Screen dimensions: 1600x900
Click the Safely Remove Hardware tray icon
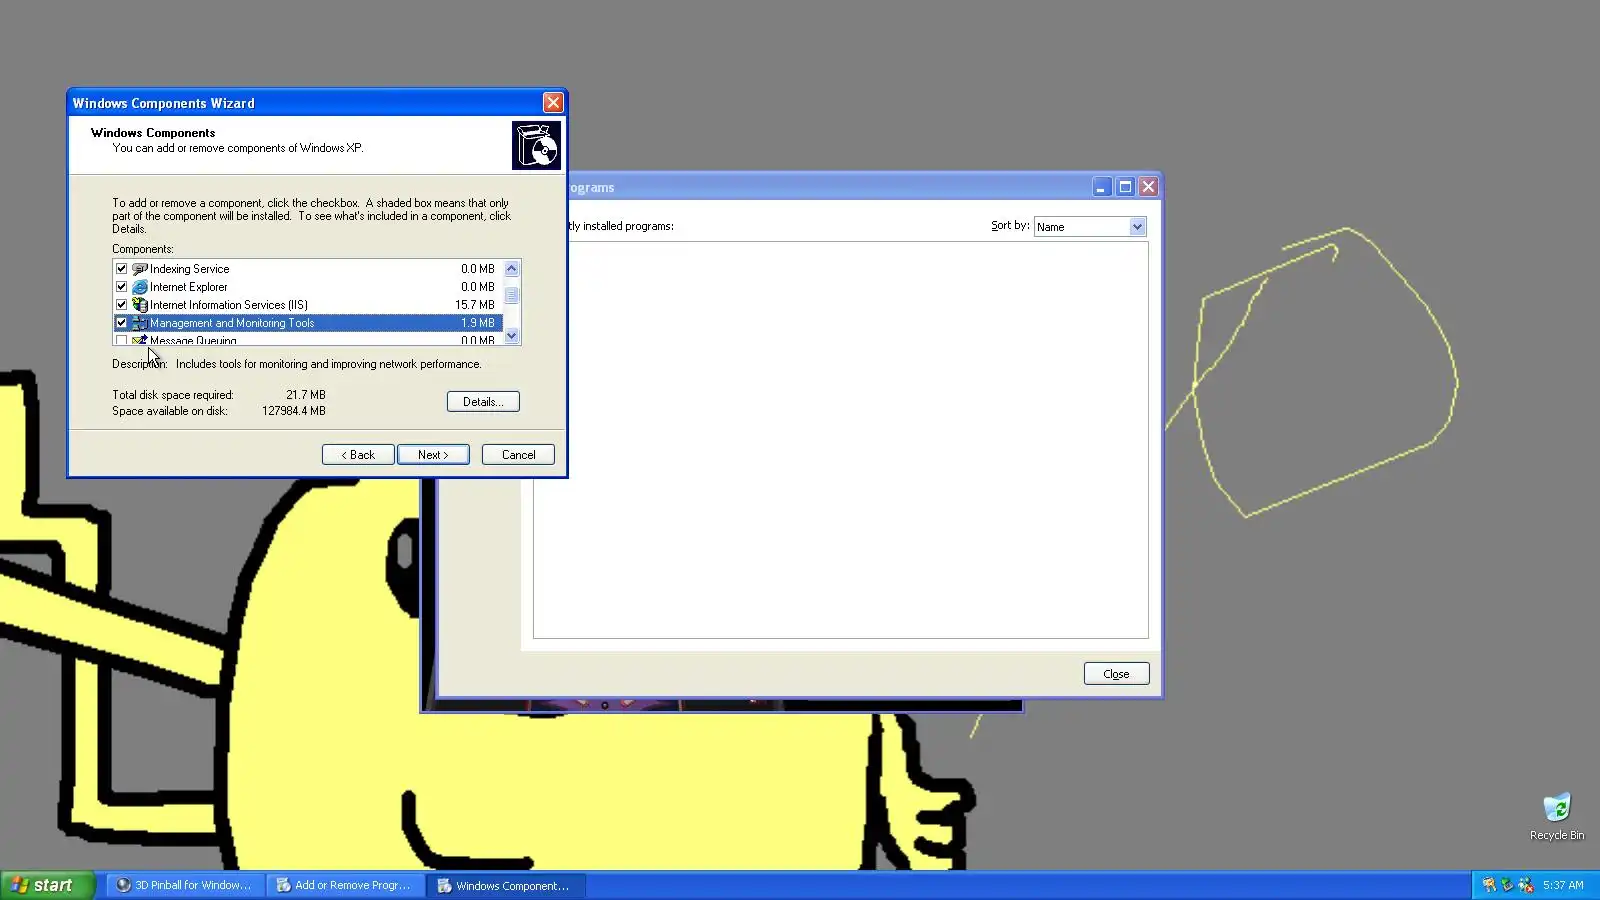pyautogui.click(x=1507, y=885)
